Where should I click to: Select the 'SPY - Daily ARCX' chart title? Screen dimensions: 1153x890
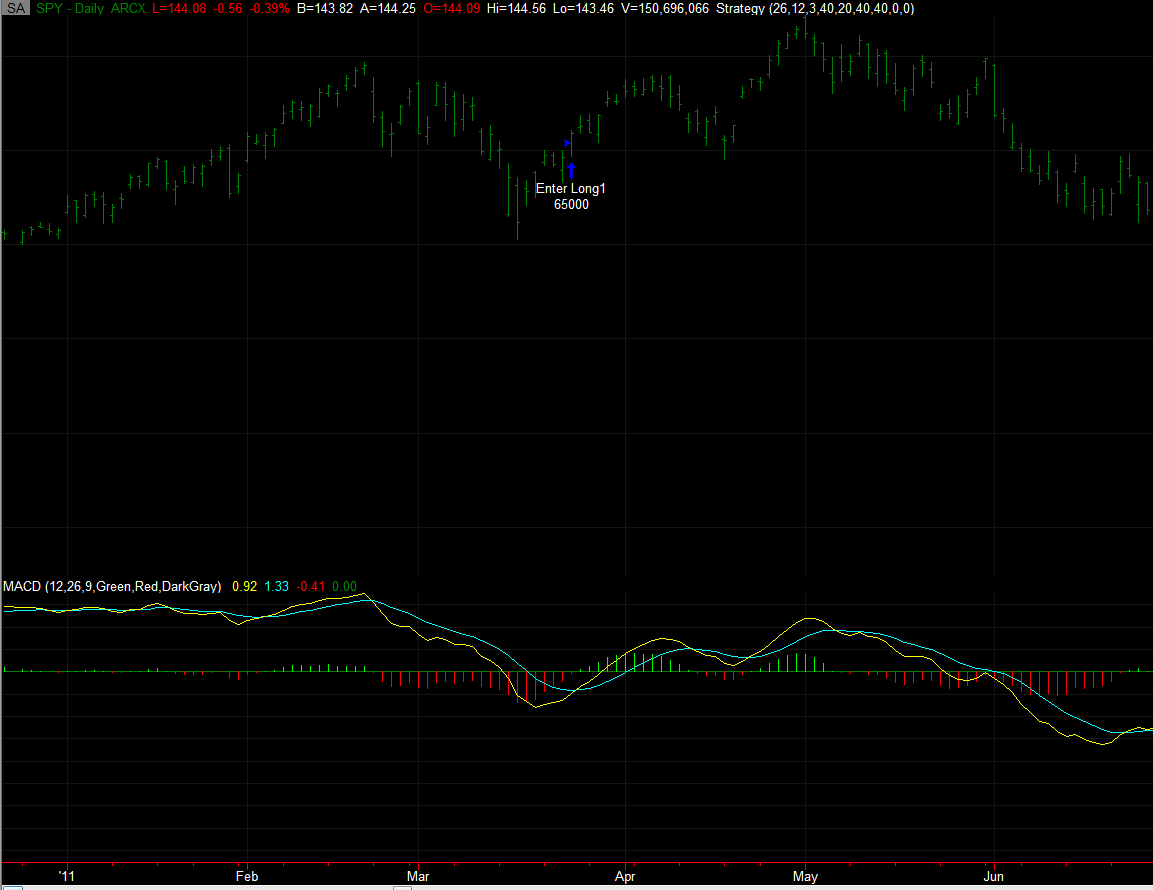(90, 8)
